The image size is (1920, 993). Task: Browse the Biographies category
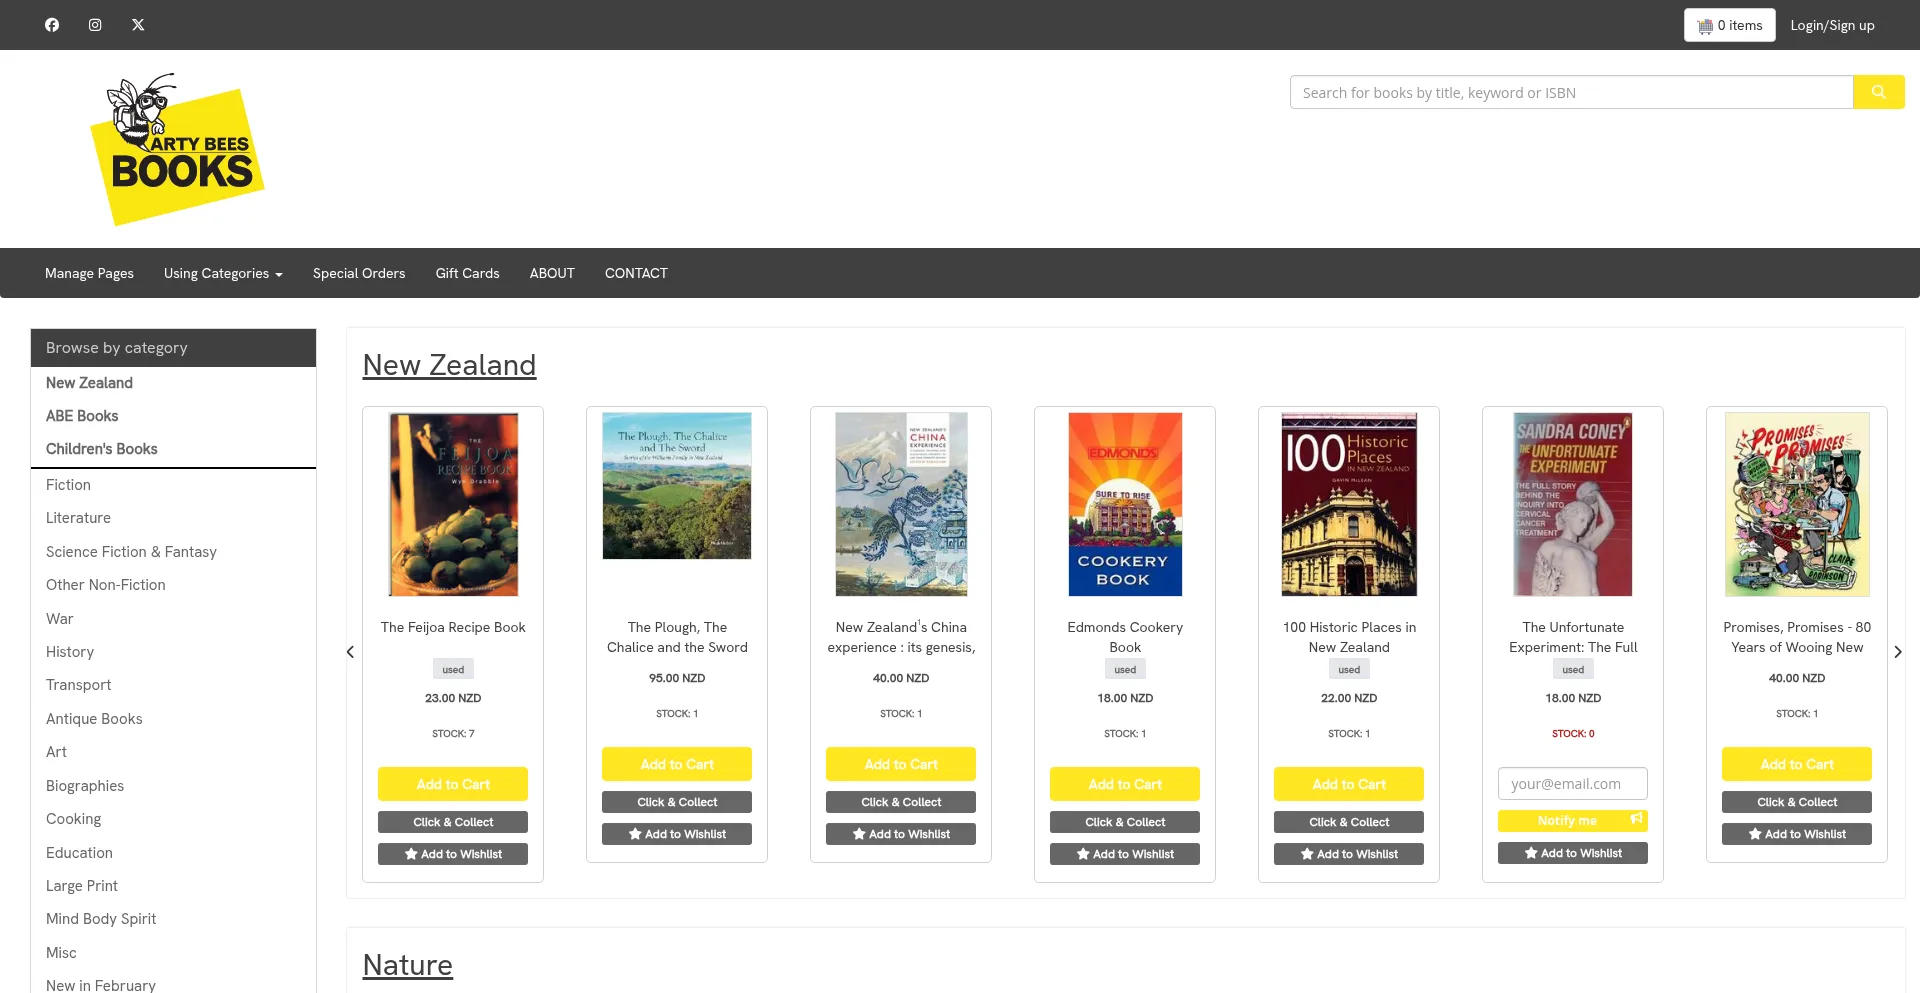click(85, 786)
